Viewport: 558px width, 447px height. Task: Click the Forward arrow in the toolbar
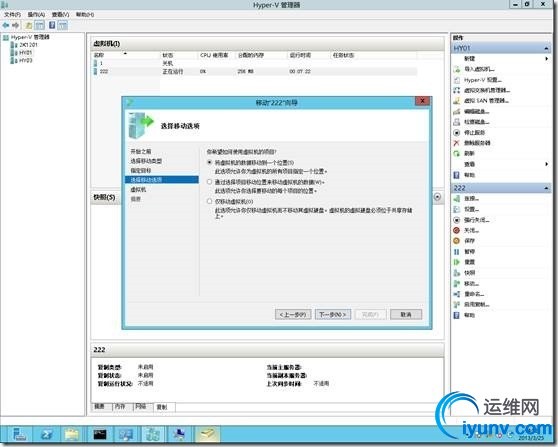click(15, 25)
